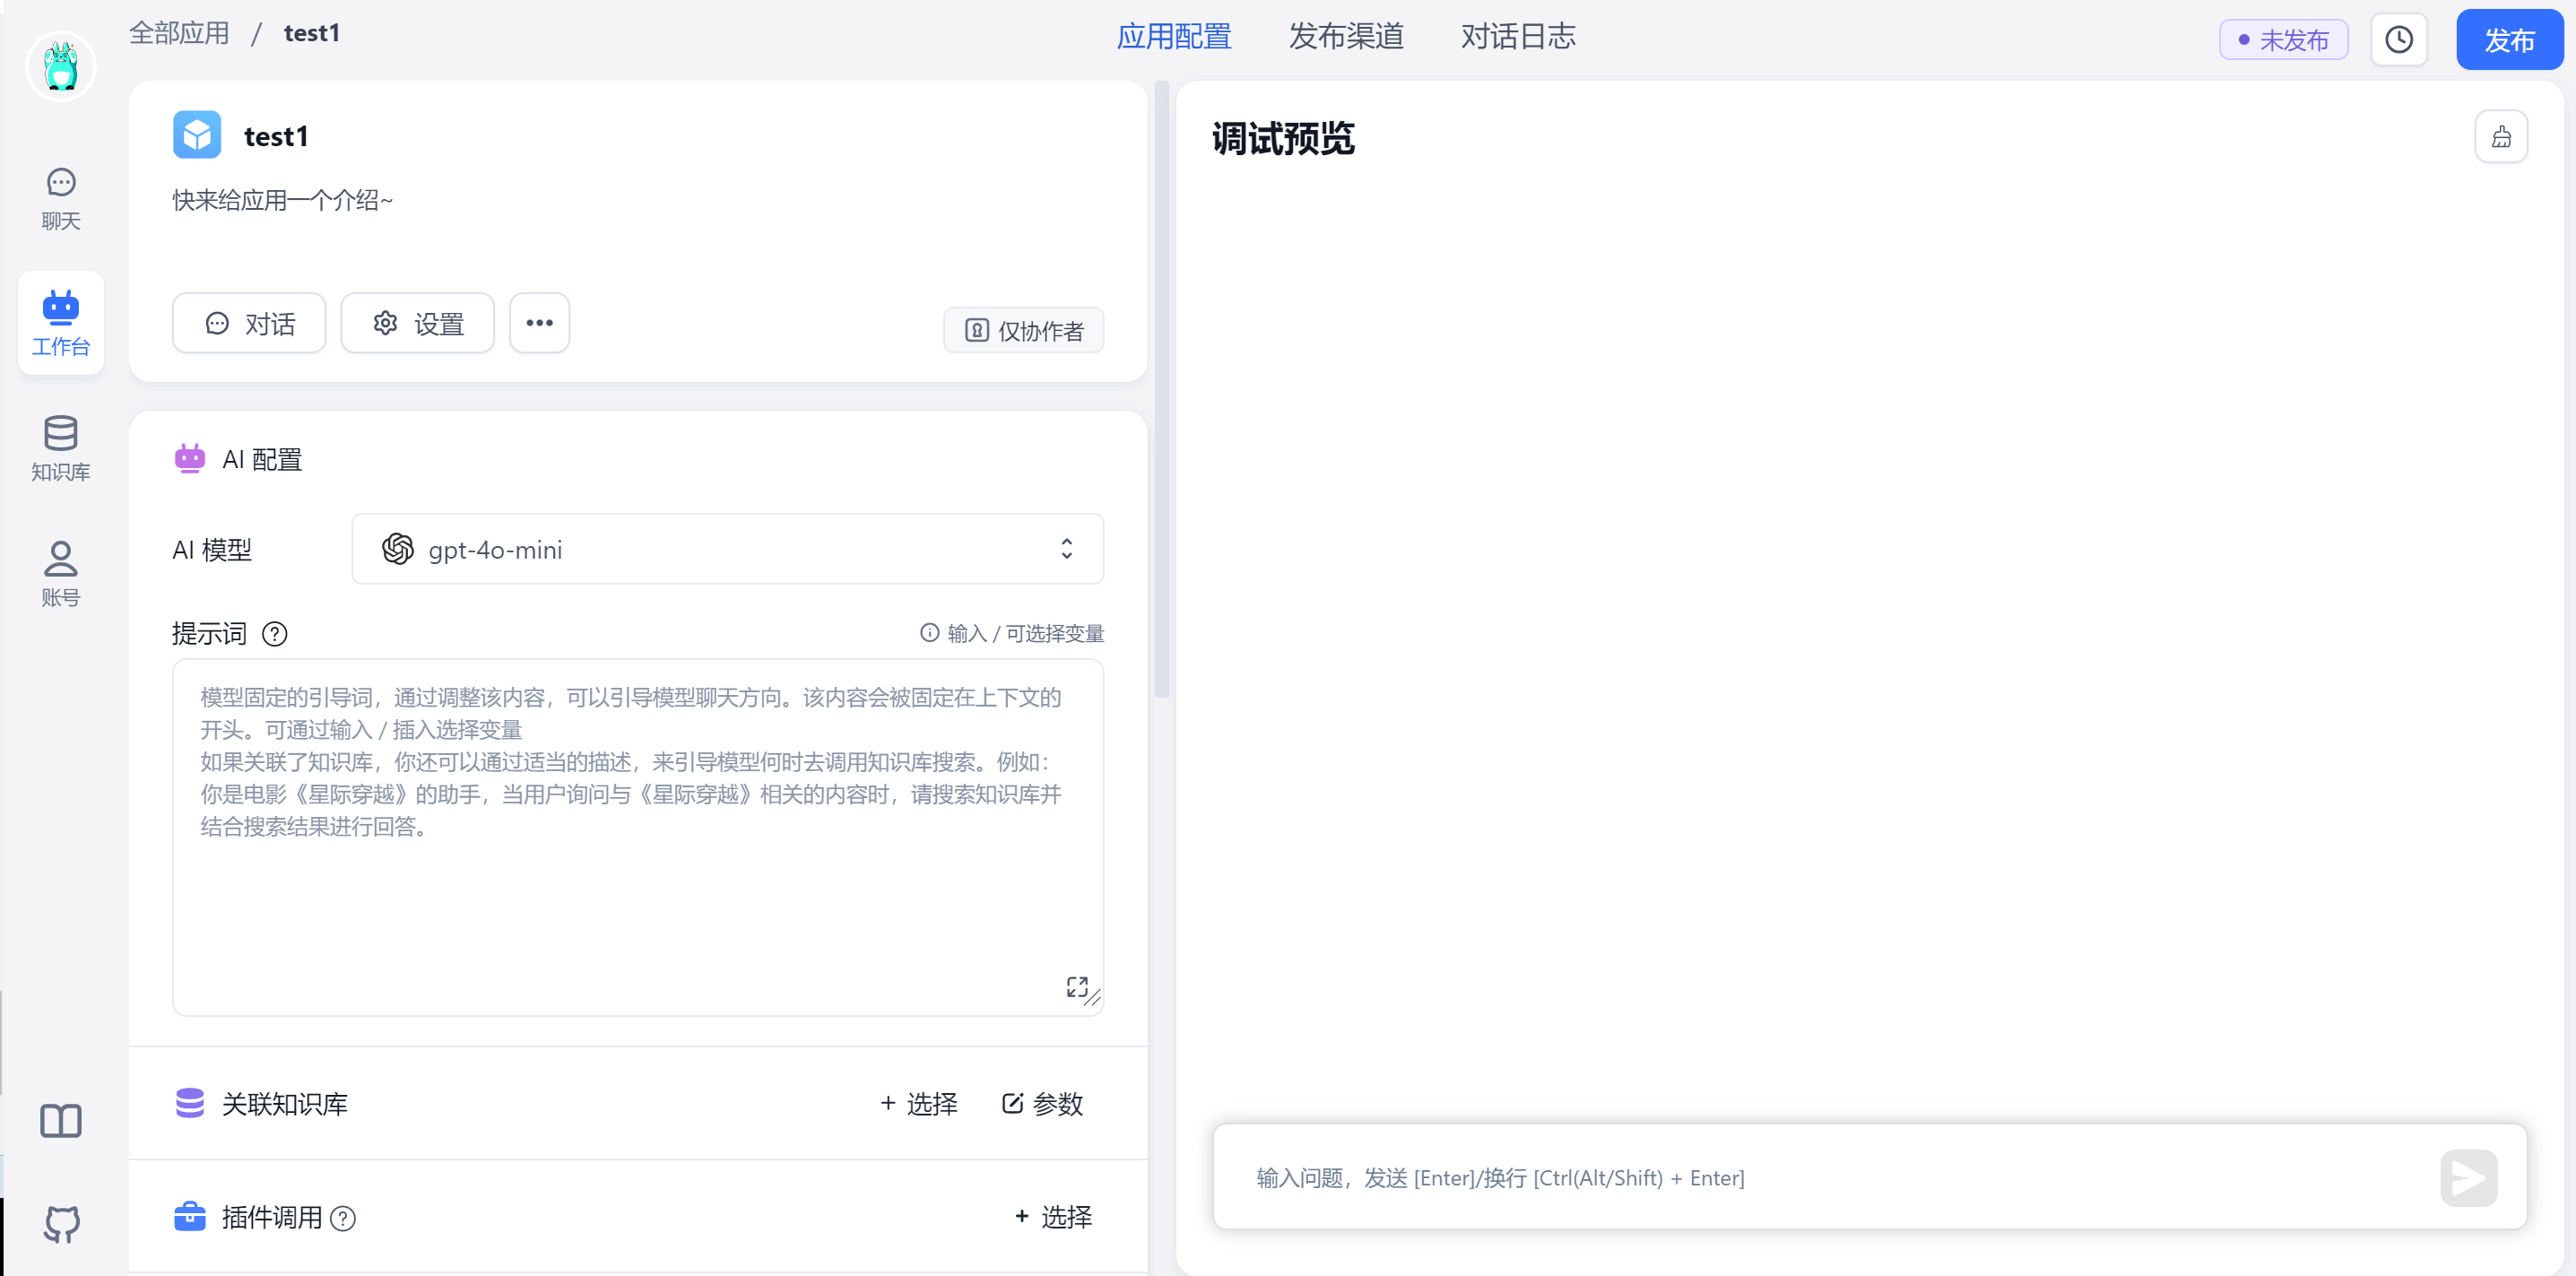Click the 插件调用 help question icon
This screenshot has height=1276, width=2576.
point(343,1218)
